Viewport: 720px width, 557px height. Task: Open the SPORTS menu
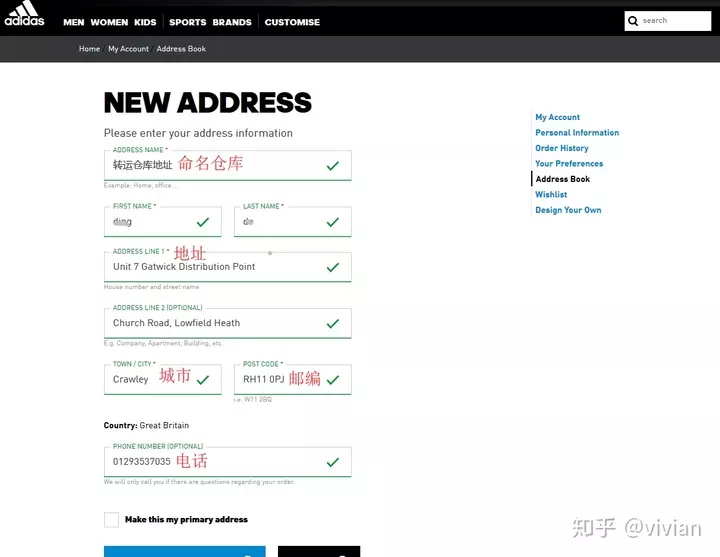pyautogui.click(x=188, y=23)
